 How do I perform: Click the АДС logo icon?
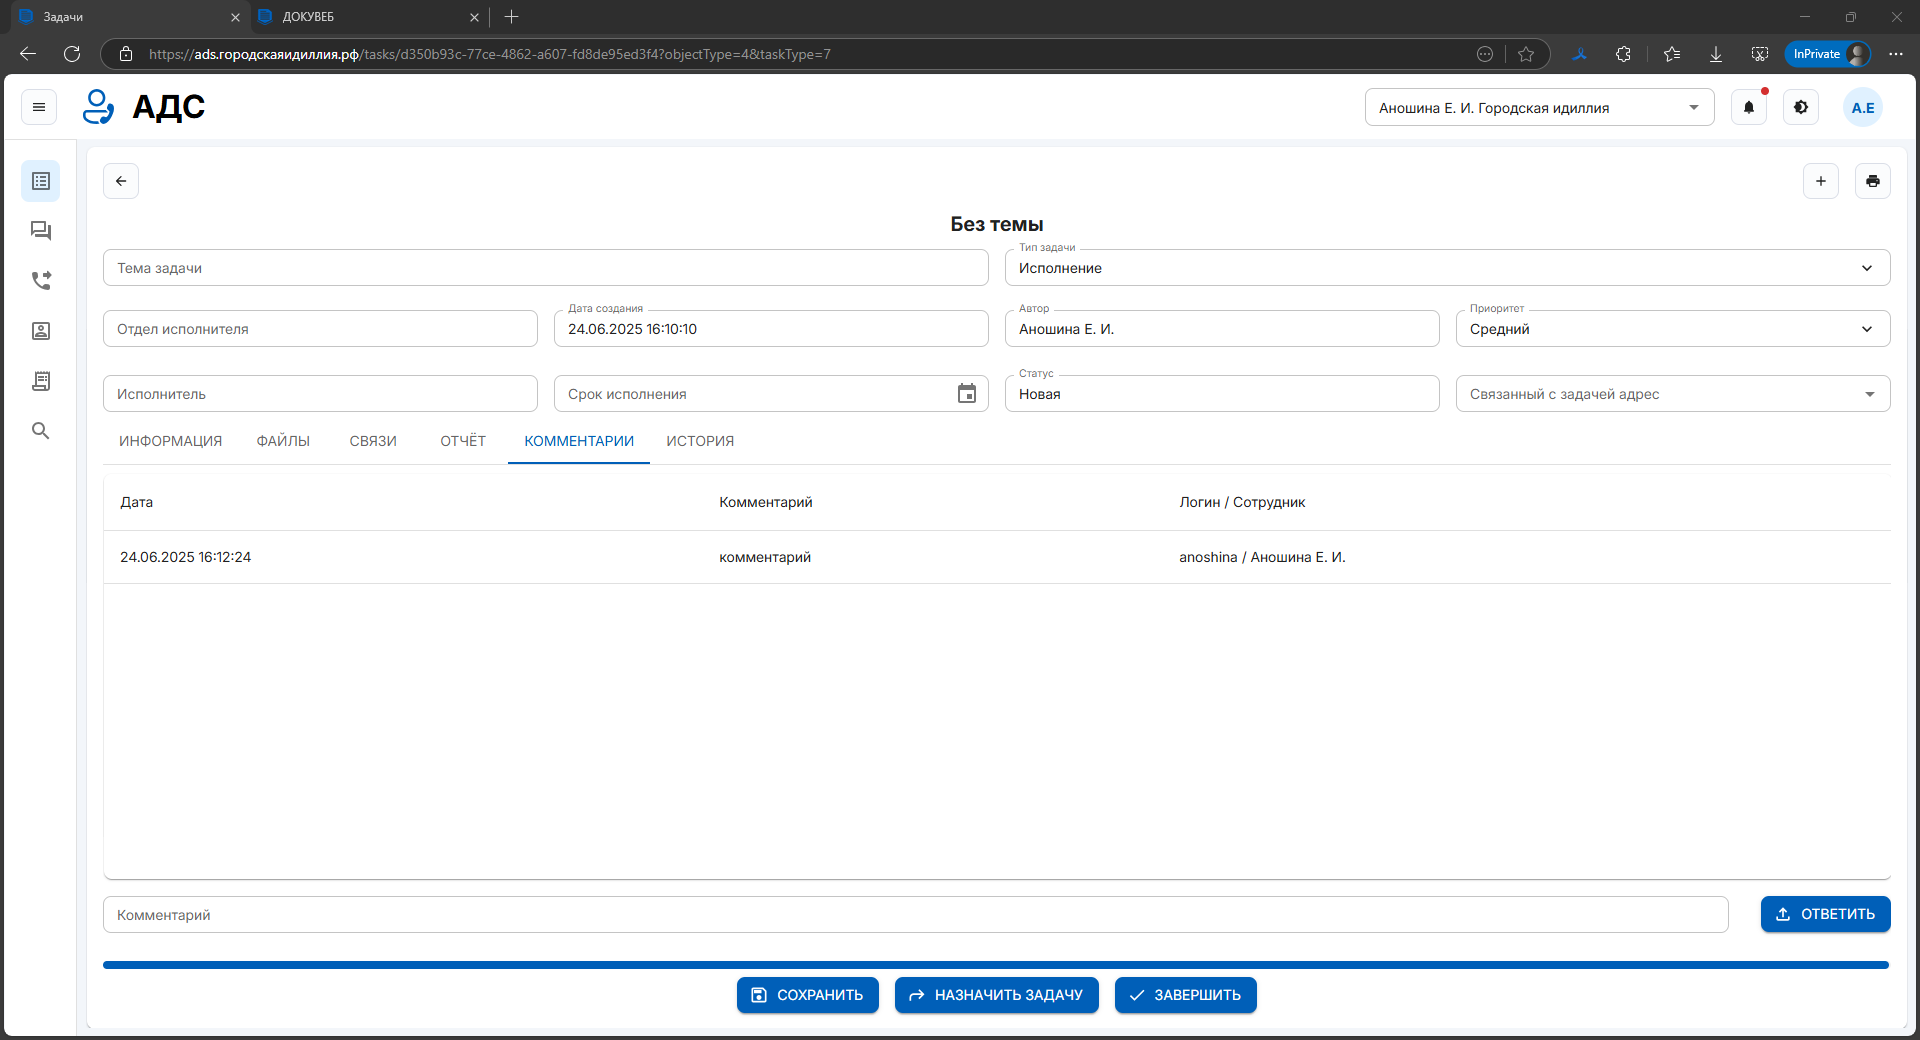coord(98,107)
